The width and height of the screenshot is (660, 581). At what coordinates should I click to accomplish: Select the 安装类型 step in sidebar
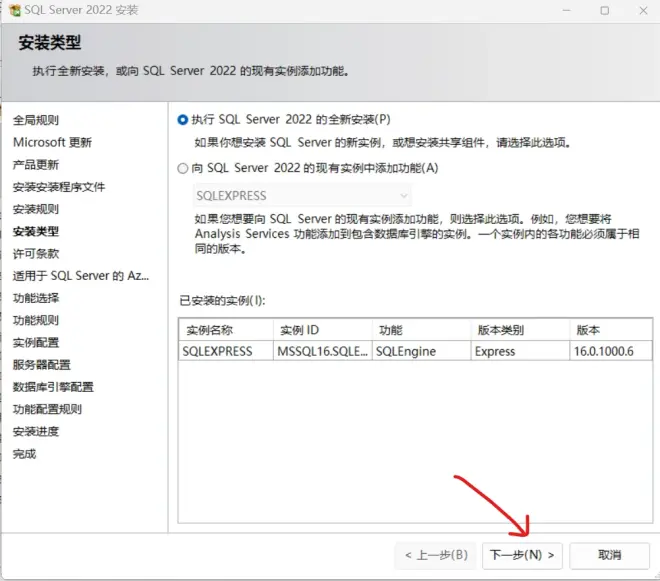click(x=36, y=232)
